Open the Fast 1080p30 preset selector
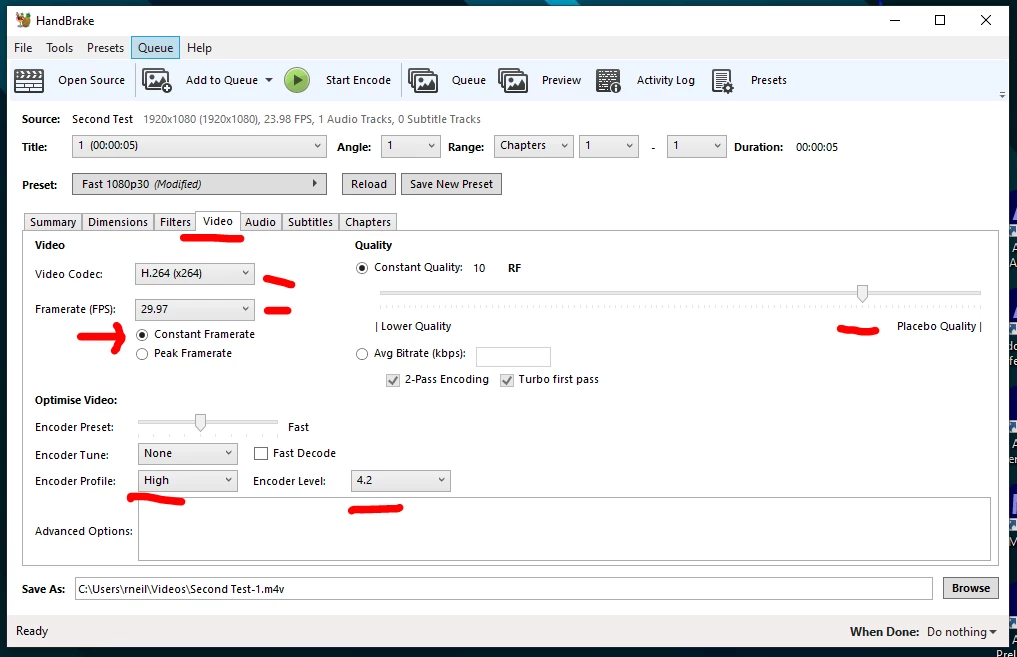1017x657 pixels. click(x=198, y=184)
